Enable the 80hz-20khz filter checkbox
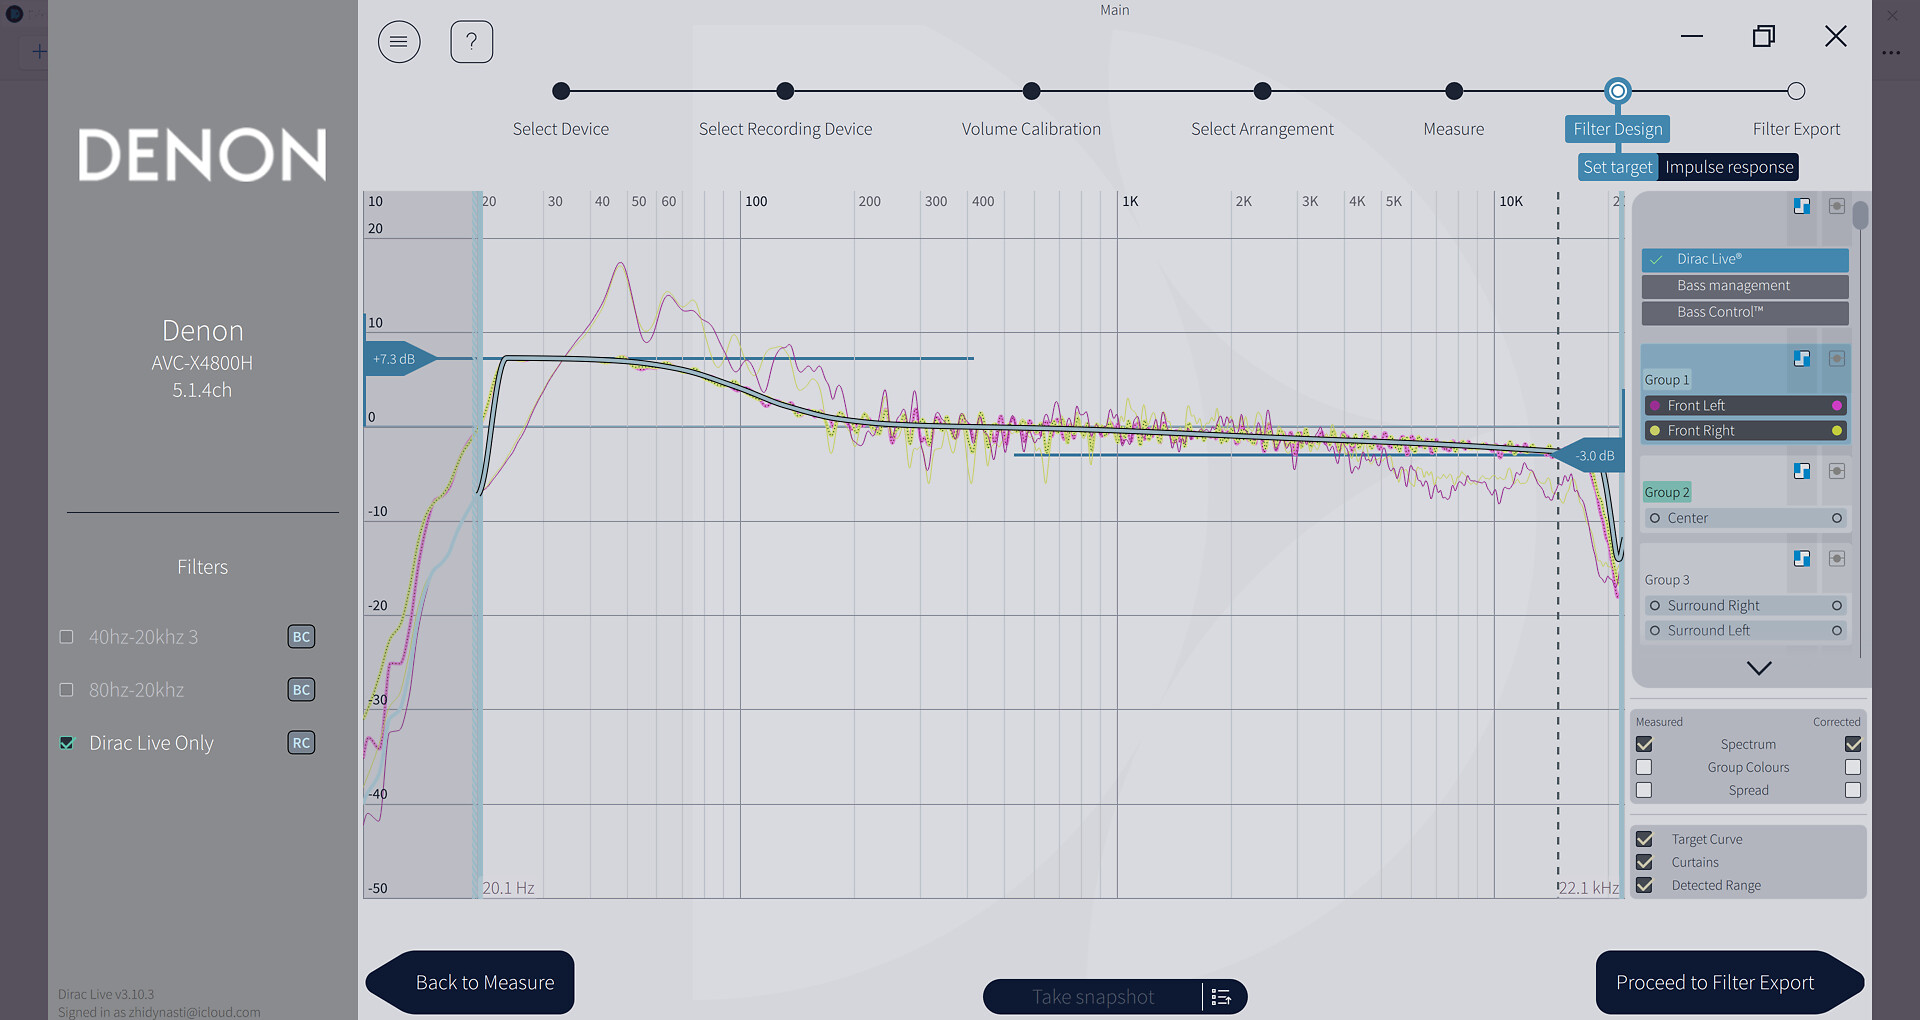 [x=67, y=690]
